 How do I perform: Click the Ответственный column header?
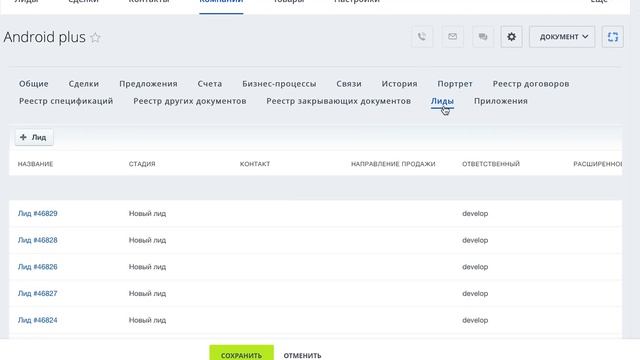click(x=491, y=164)
